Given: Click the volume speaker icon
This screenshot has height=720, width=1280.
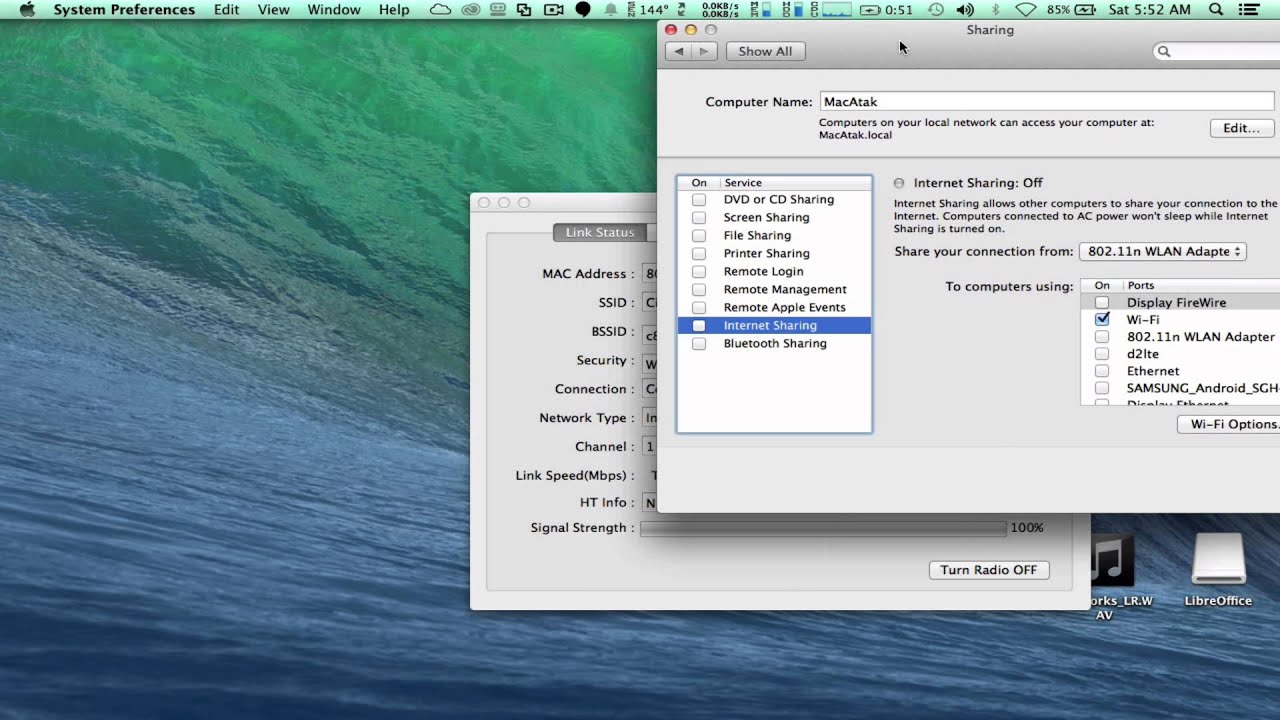Looking at the screenshot, I should point(965,9).
